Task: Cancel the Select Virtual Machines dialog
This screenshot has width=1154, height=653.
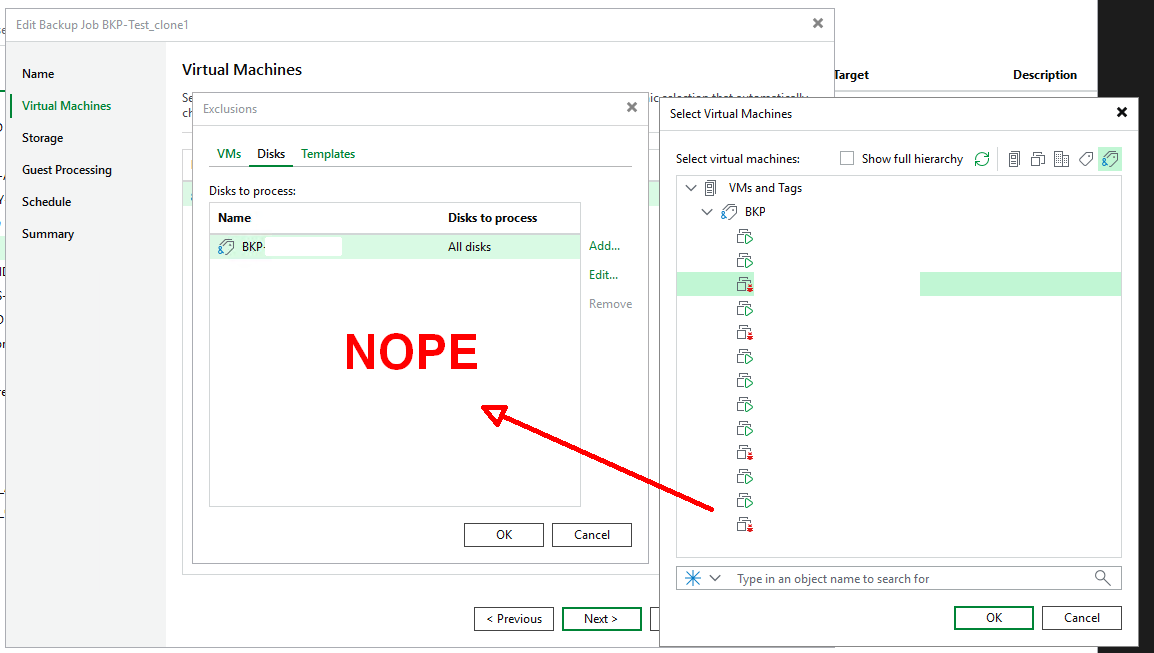Action: (1082, 618)
